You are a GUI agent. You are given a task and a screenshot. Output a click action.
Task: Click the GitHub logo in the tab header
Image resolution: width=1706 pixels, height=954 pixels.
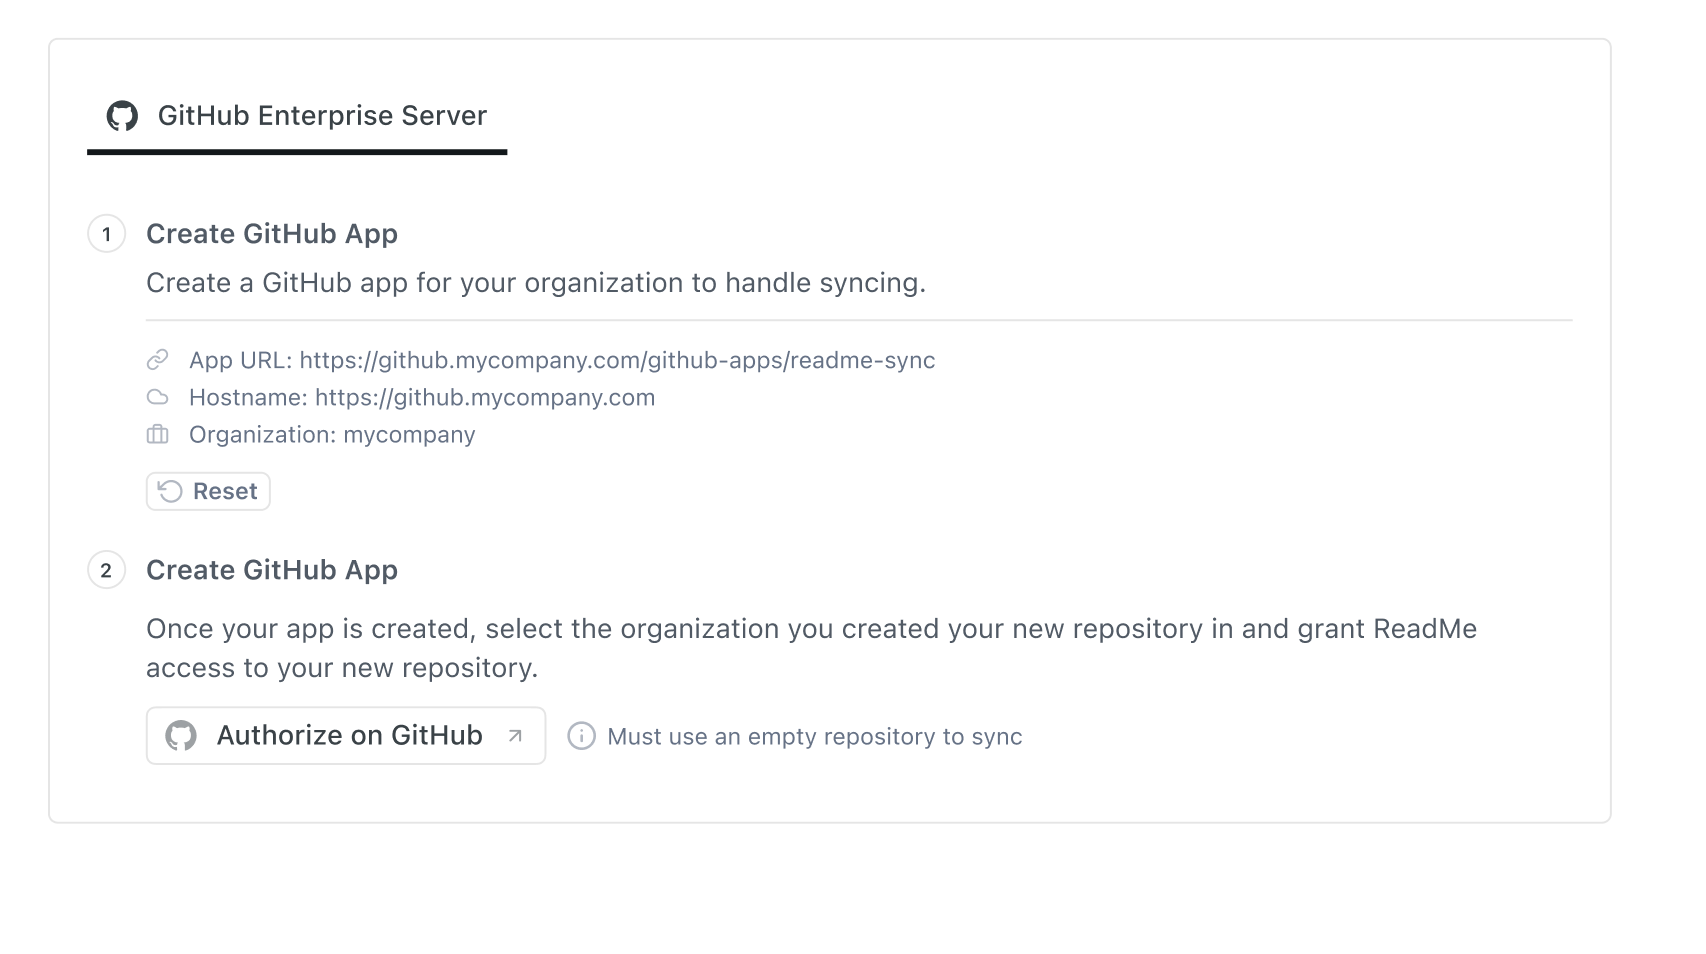click(x=122, y=116)
